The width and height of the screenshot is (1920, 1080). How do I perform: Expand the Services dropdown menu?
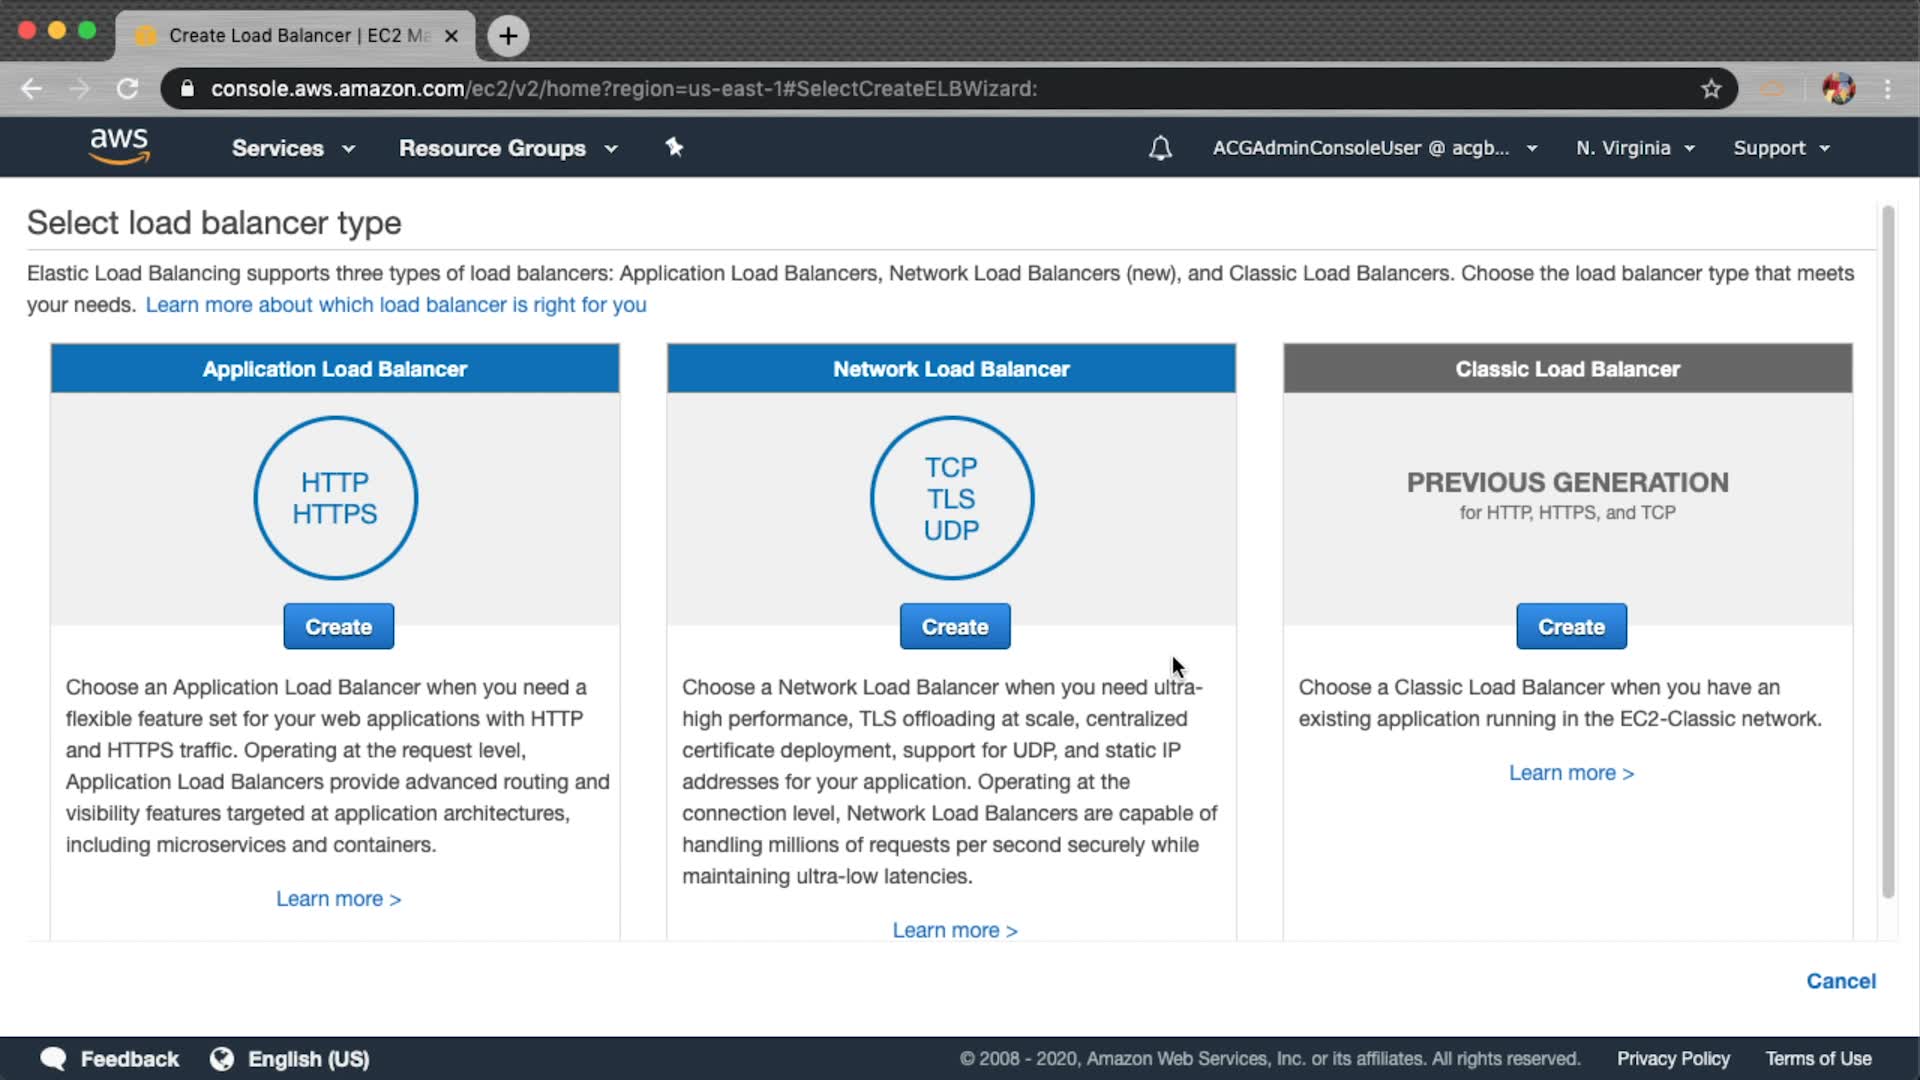(292, 148)
